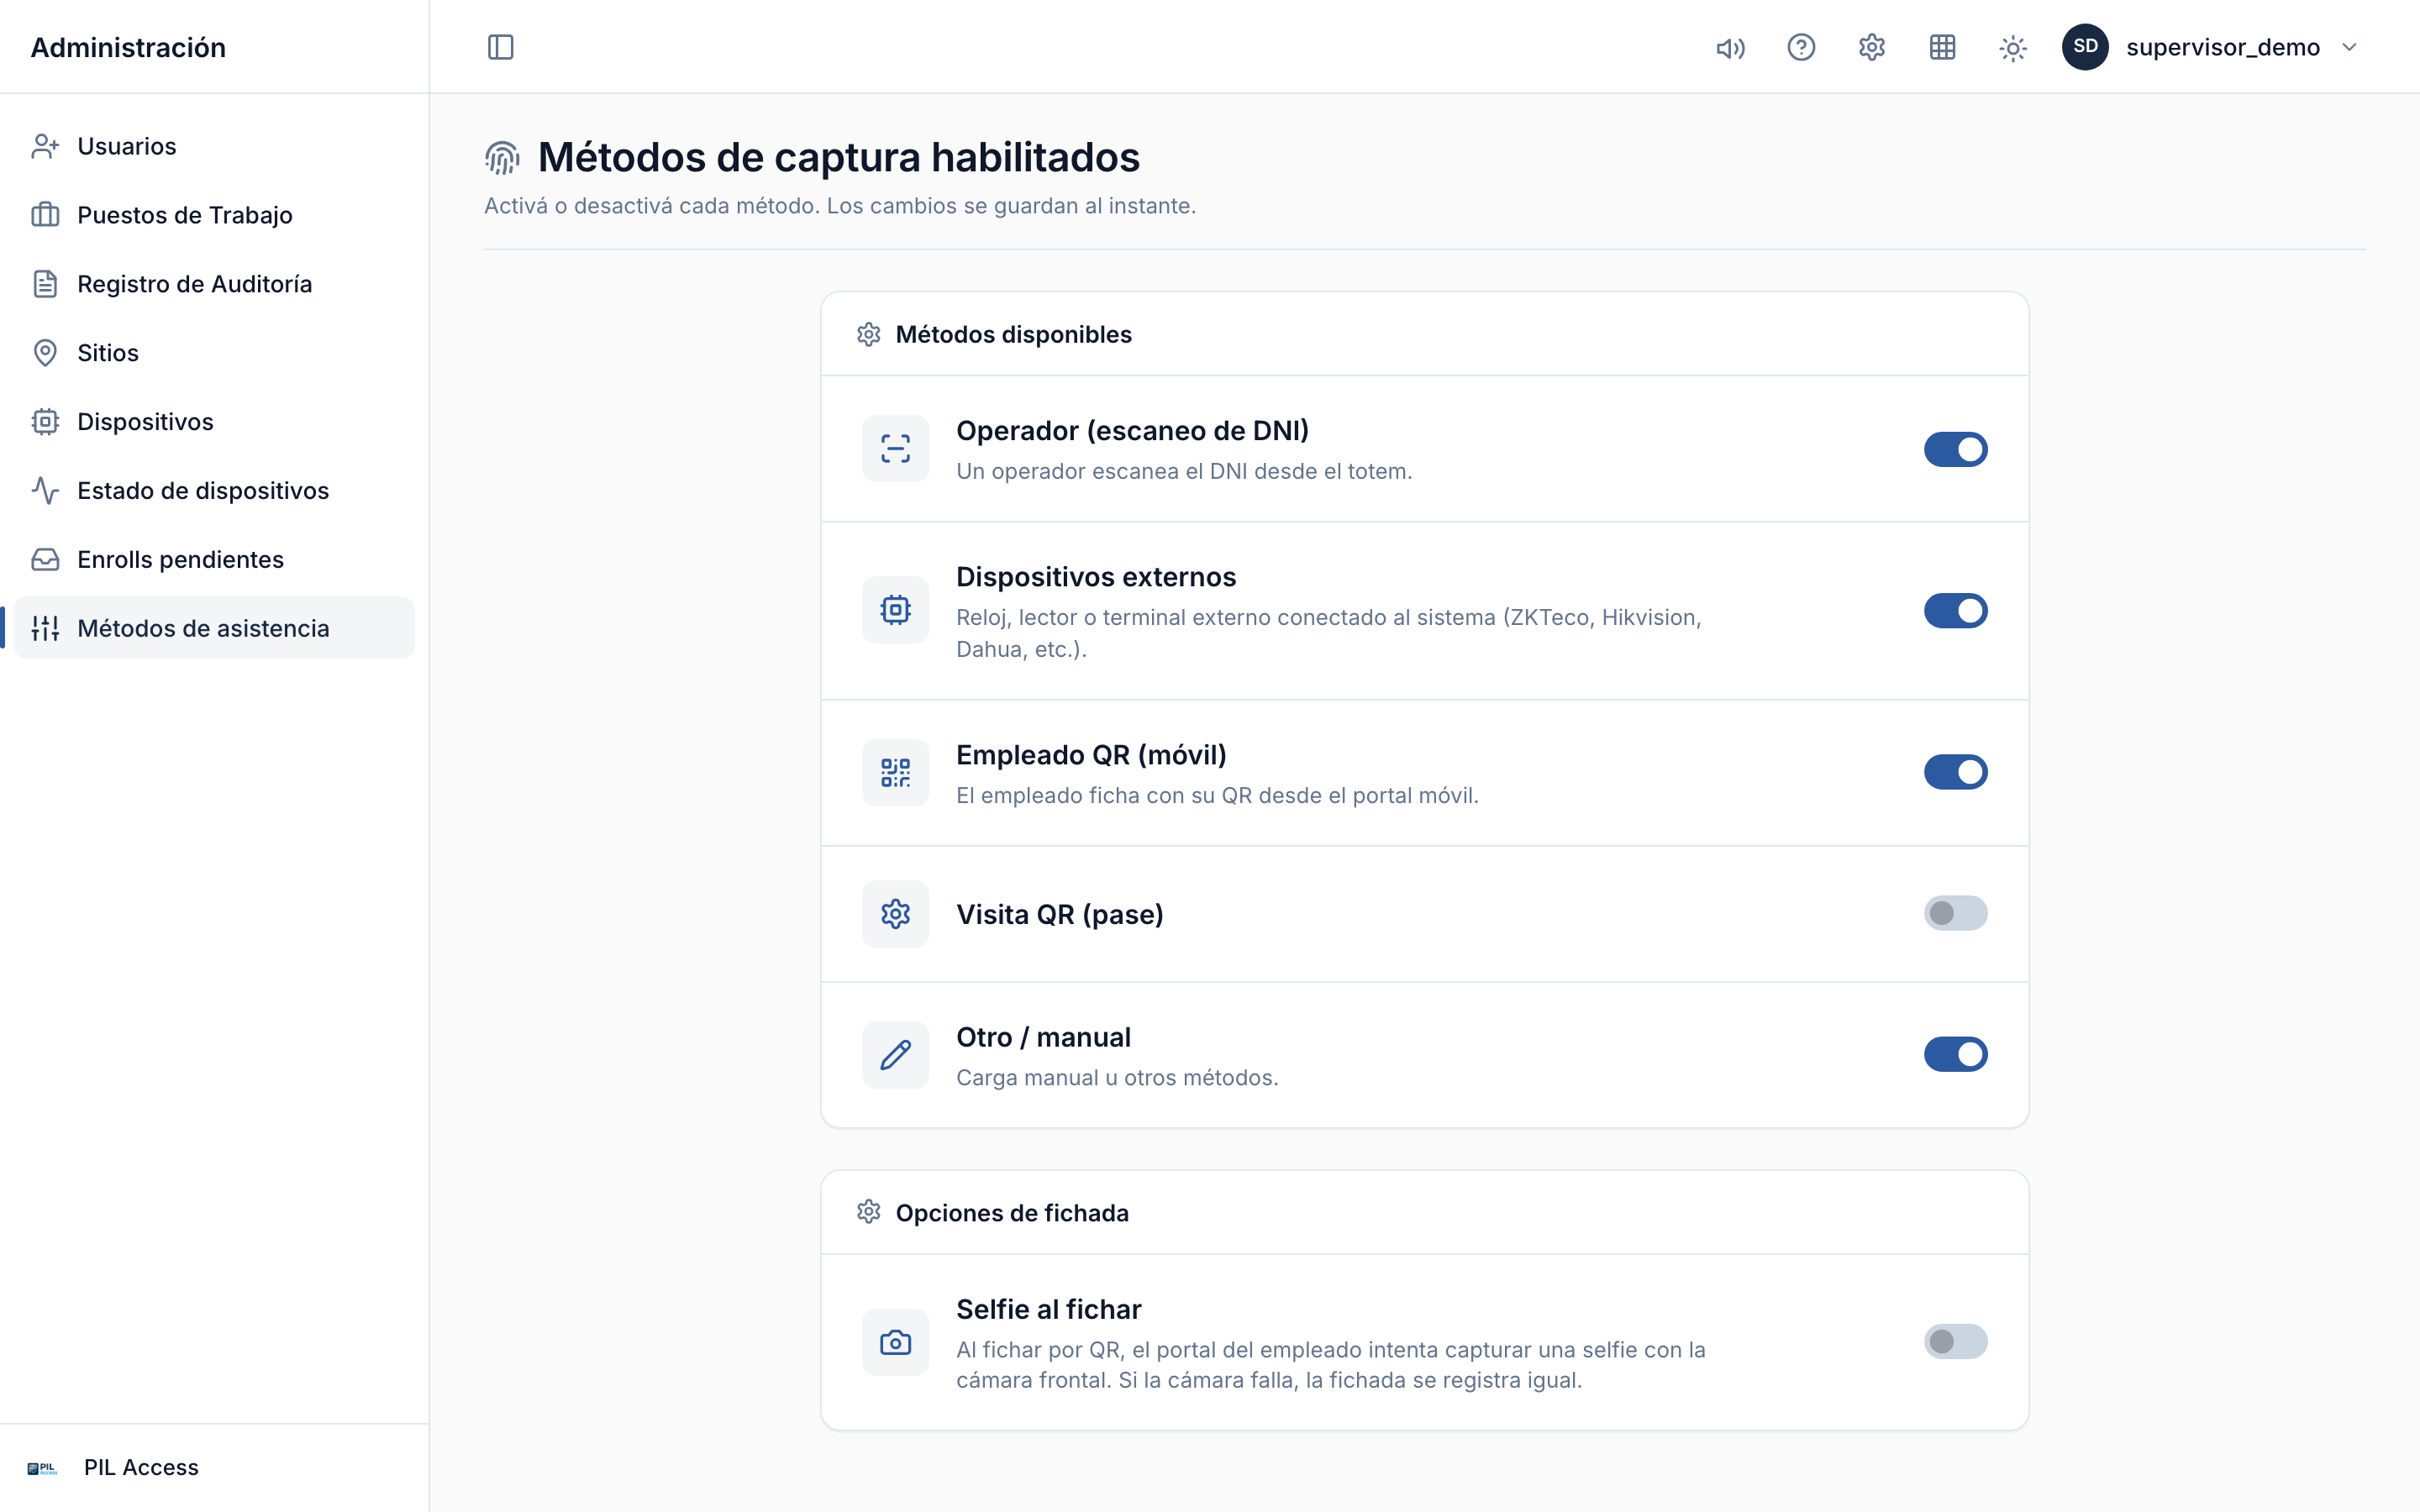Toggle the sidebar panel icon
Image resolution: width=2420 pixels, height=1512 pixels.
(500, 47)
